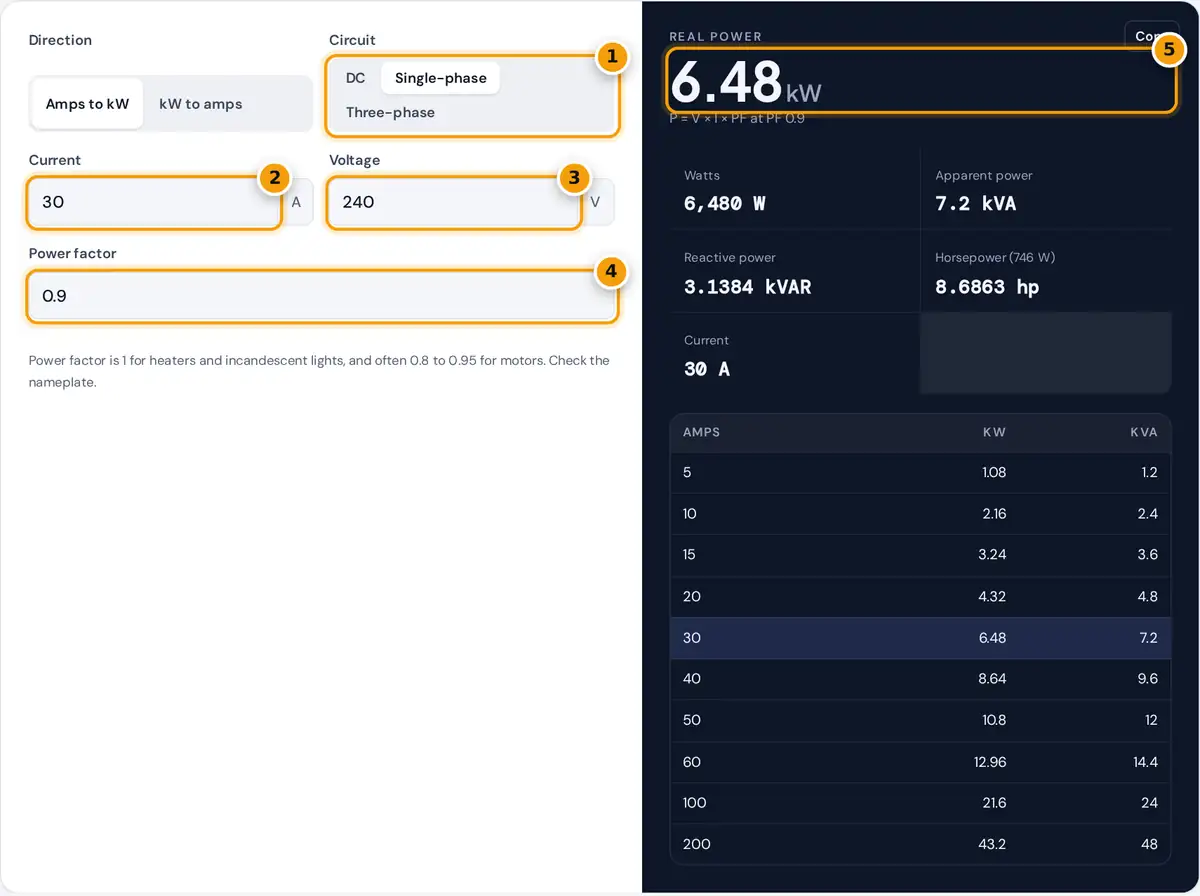Switch direction to kW to amps
Image resolution: width=1200 pixels, height=896 pixels.
point(201,104)
